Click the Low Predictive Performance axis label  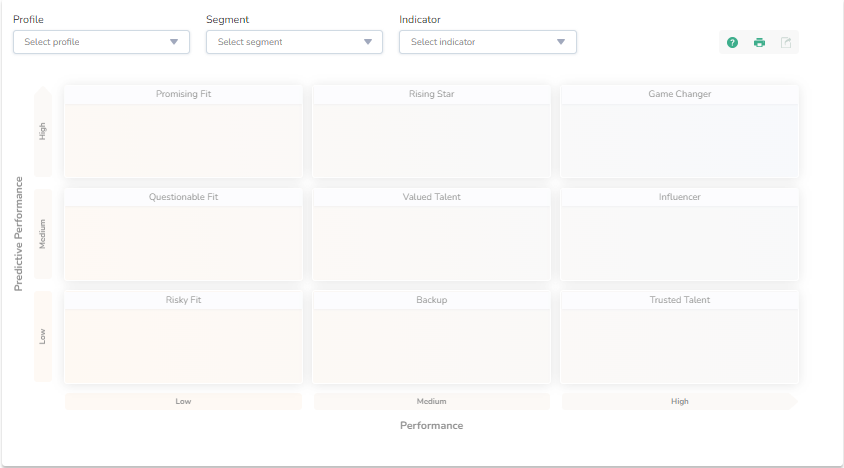[43, 337]
